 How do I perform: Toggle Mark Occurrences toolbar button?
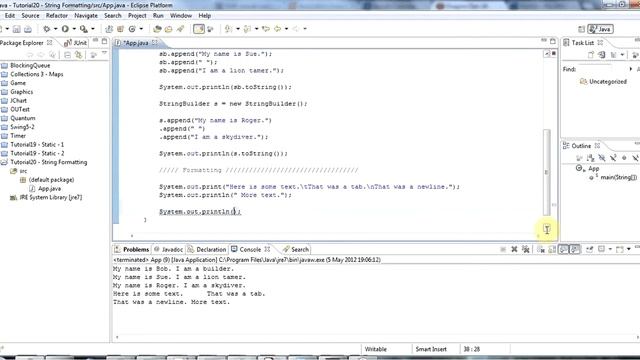click(199, 29)
